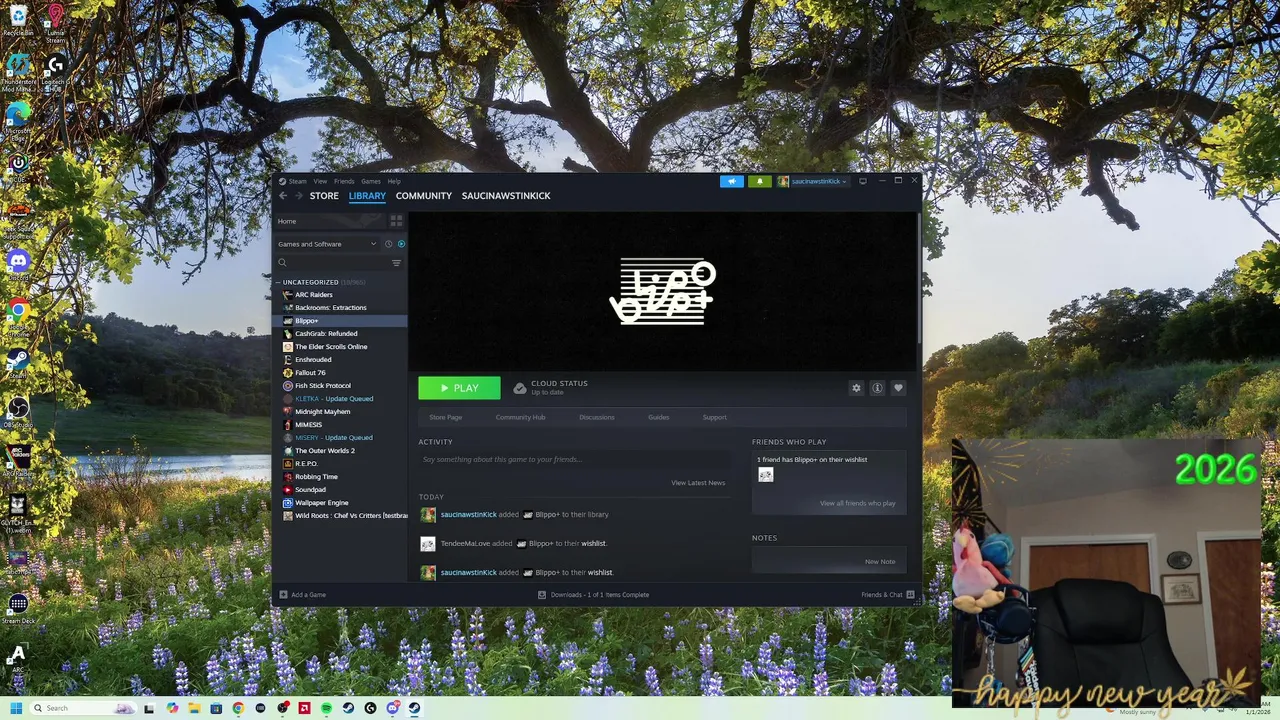
Task: Open the View menu
Action: [320, 181]
